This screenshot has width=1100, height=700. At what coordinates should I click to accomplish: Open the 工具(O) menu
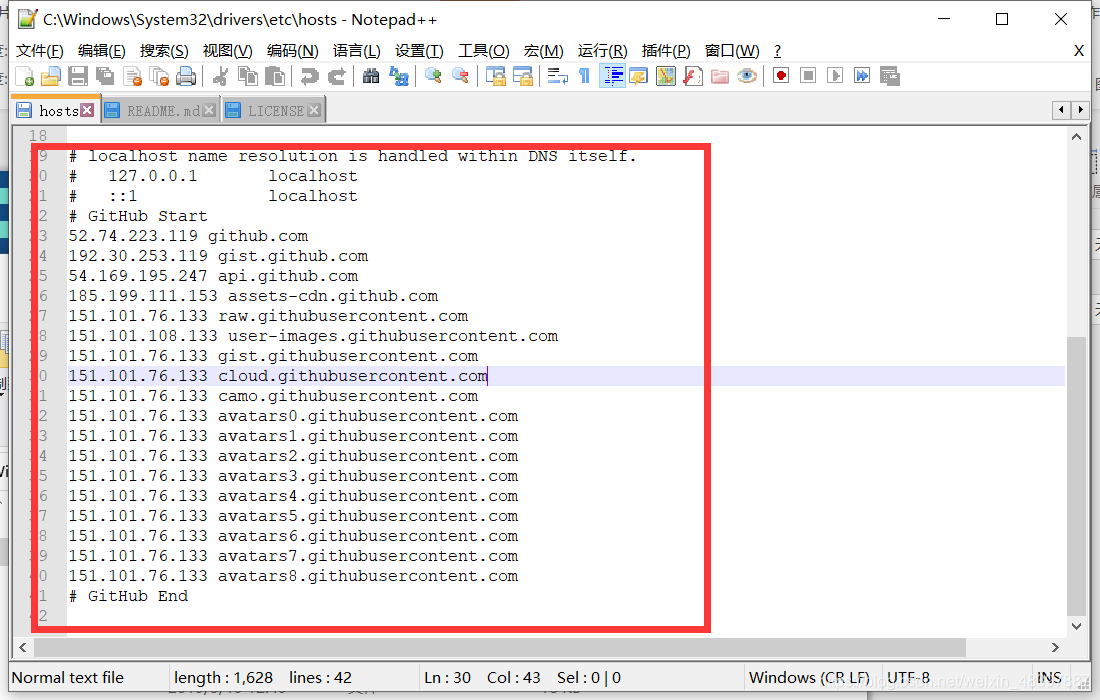click(x=483, y=51)
